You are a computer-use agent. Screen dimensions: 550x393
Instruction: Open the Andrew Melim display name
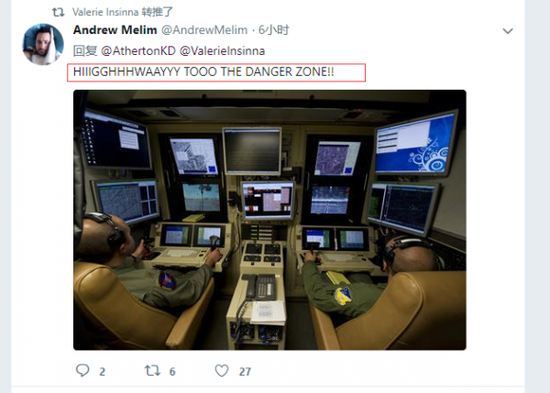pyautogui.click(x=115, y=30)
